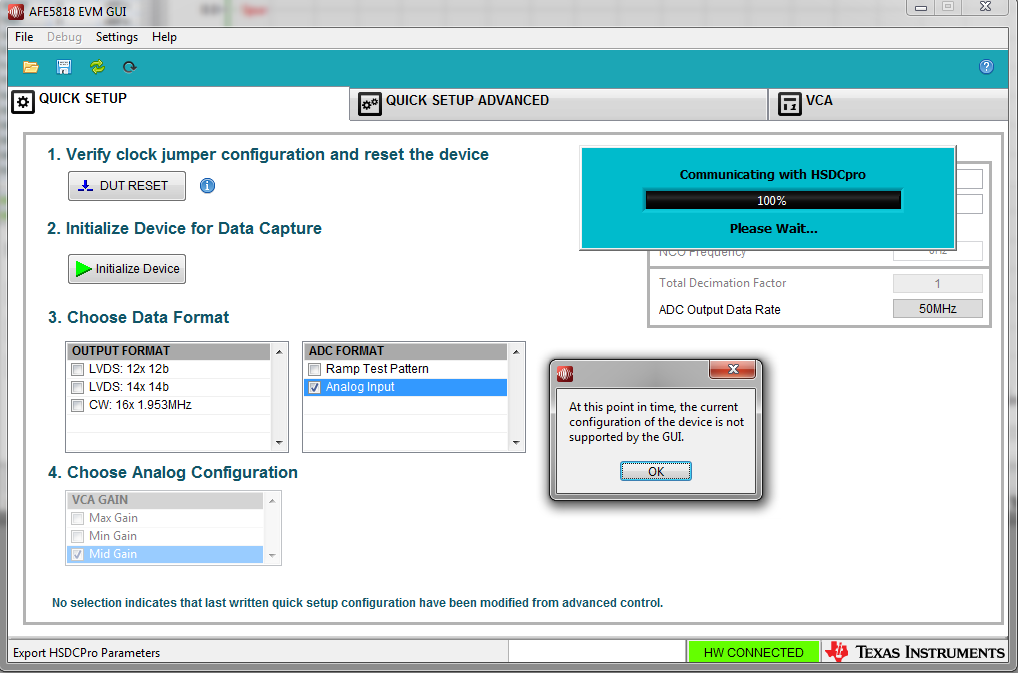Viewport: 1018px width, 673px height.
Task: Click the ADC FORMAT list header
Action: [x=406, y=351]
